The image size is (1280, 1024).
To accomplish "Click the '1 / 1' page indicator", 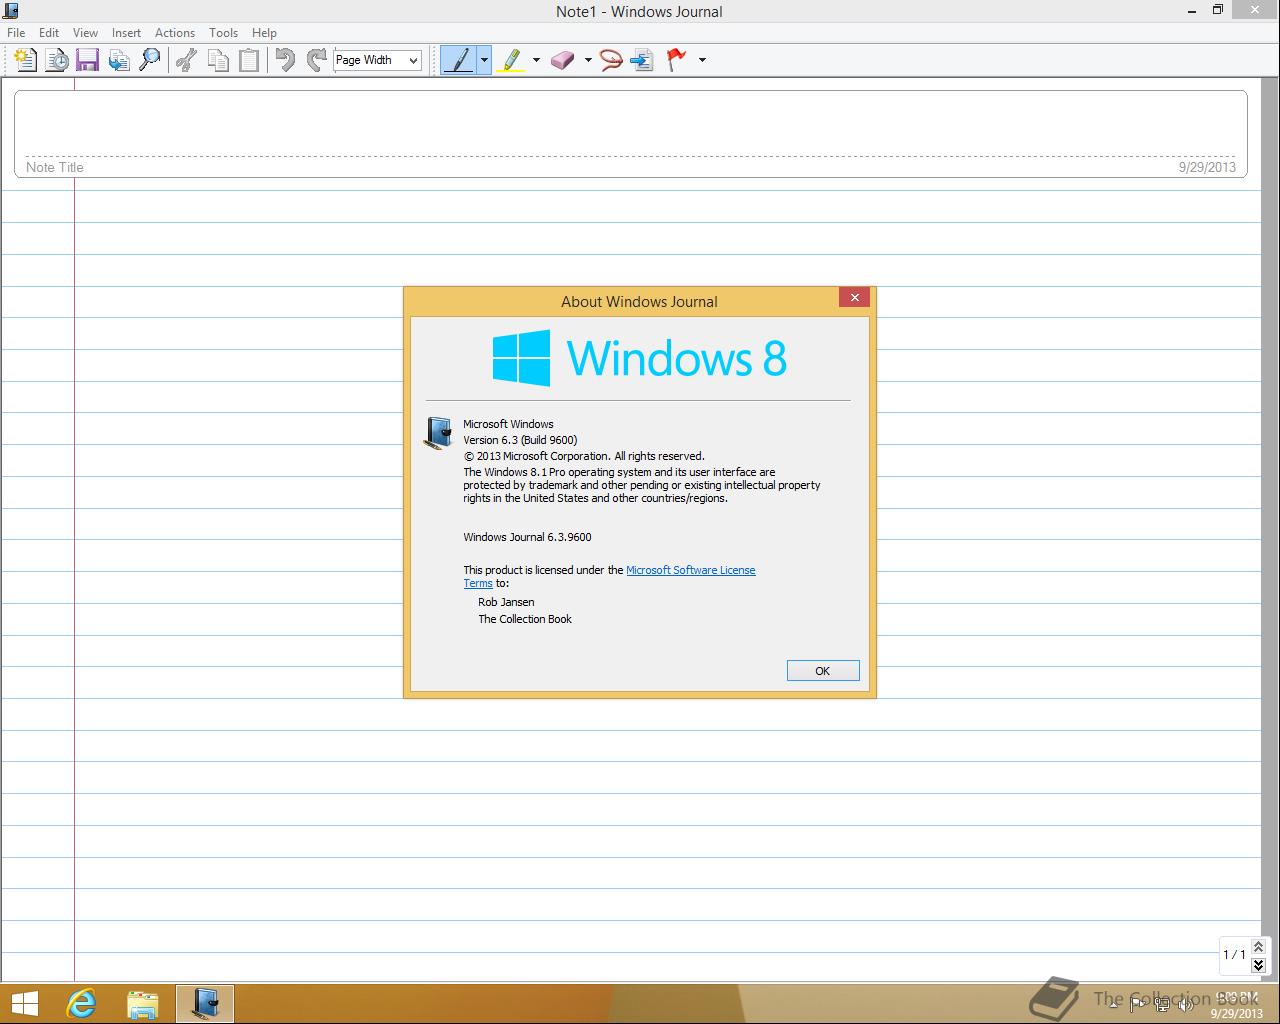I will tap(1234, 955).
